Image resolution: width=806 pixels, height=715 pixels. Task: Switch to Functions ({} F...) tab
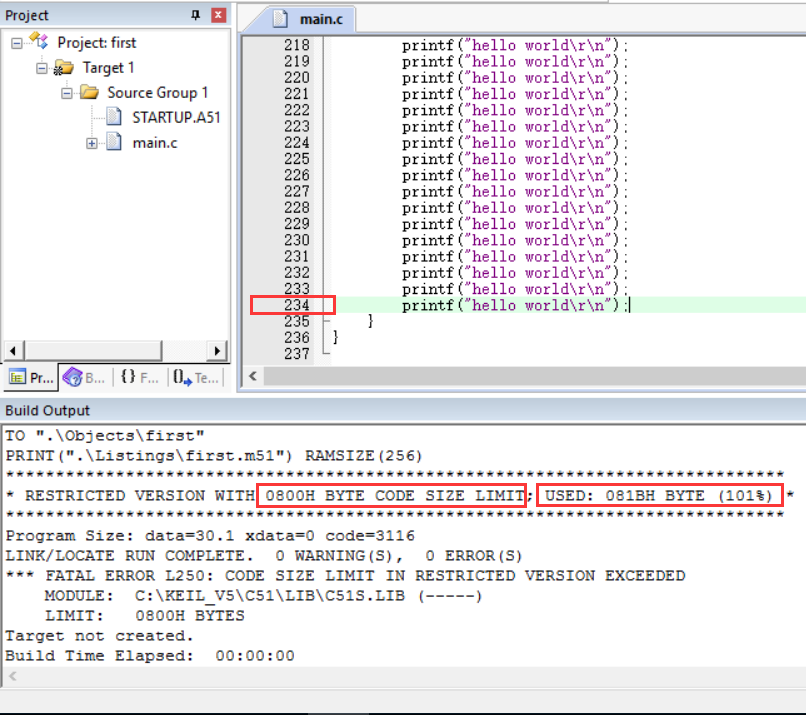tap(139, 378)
